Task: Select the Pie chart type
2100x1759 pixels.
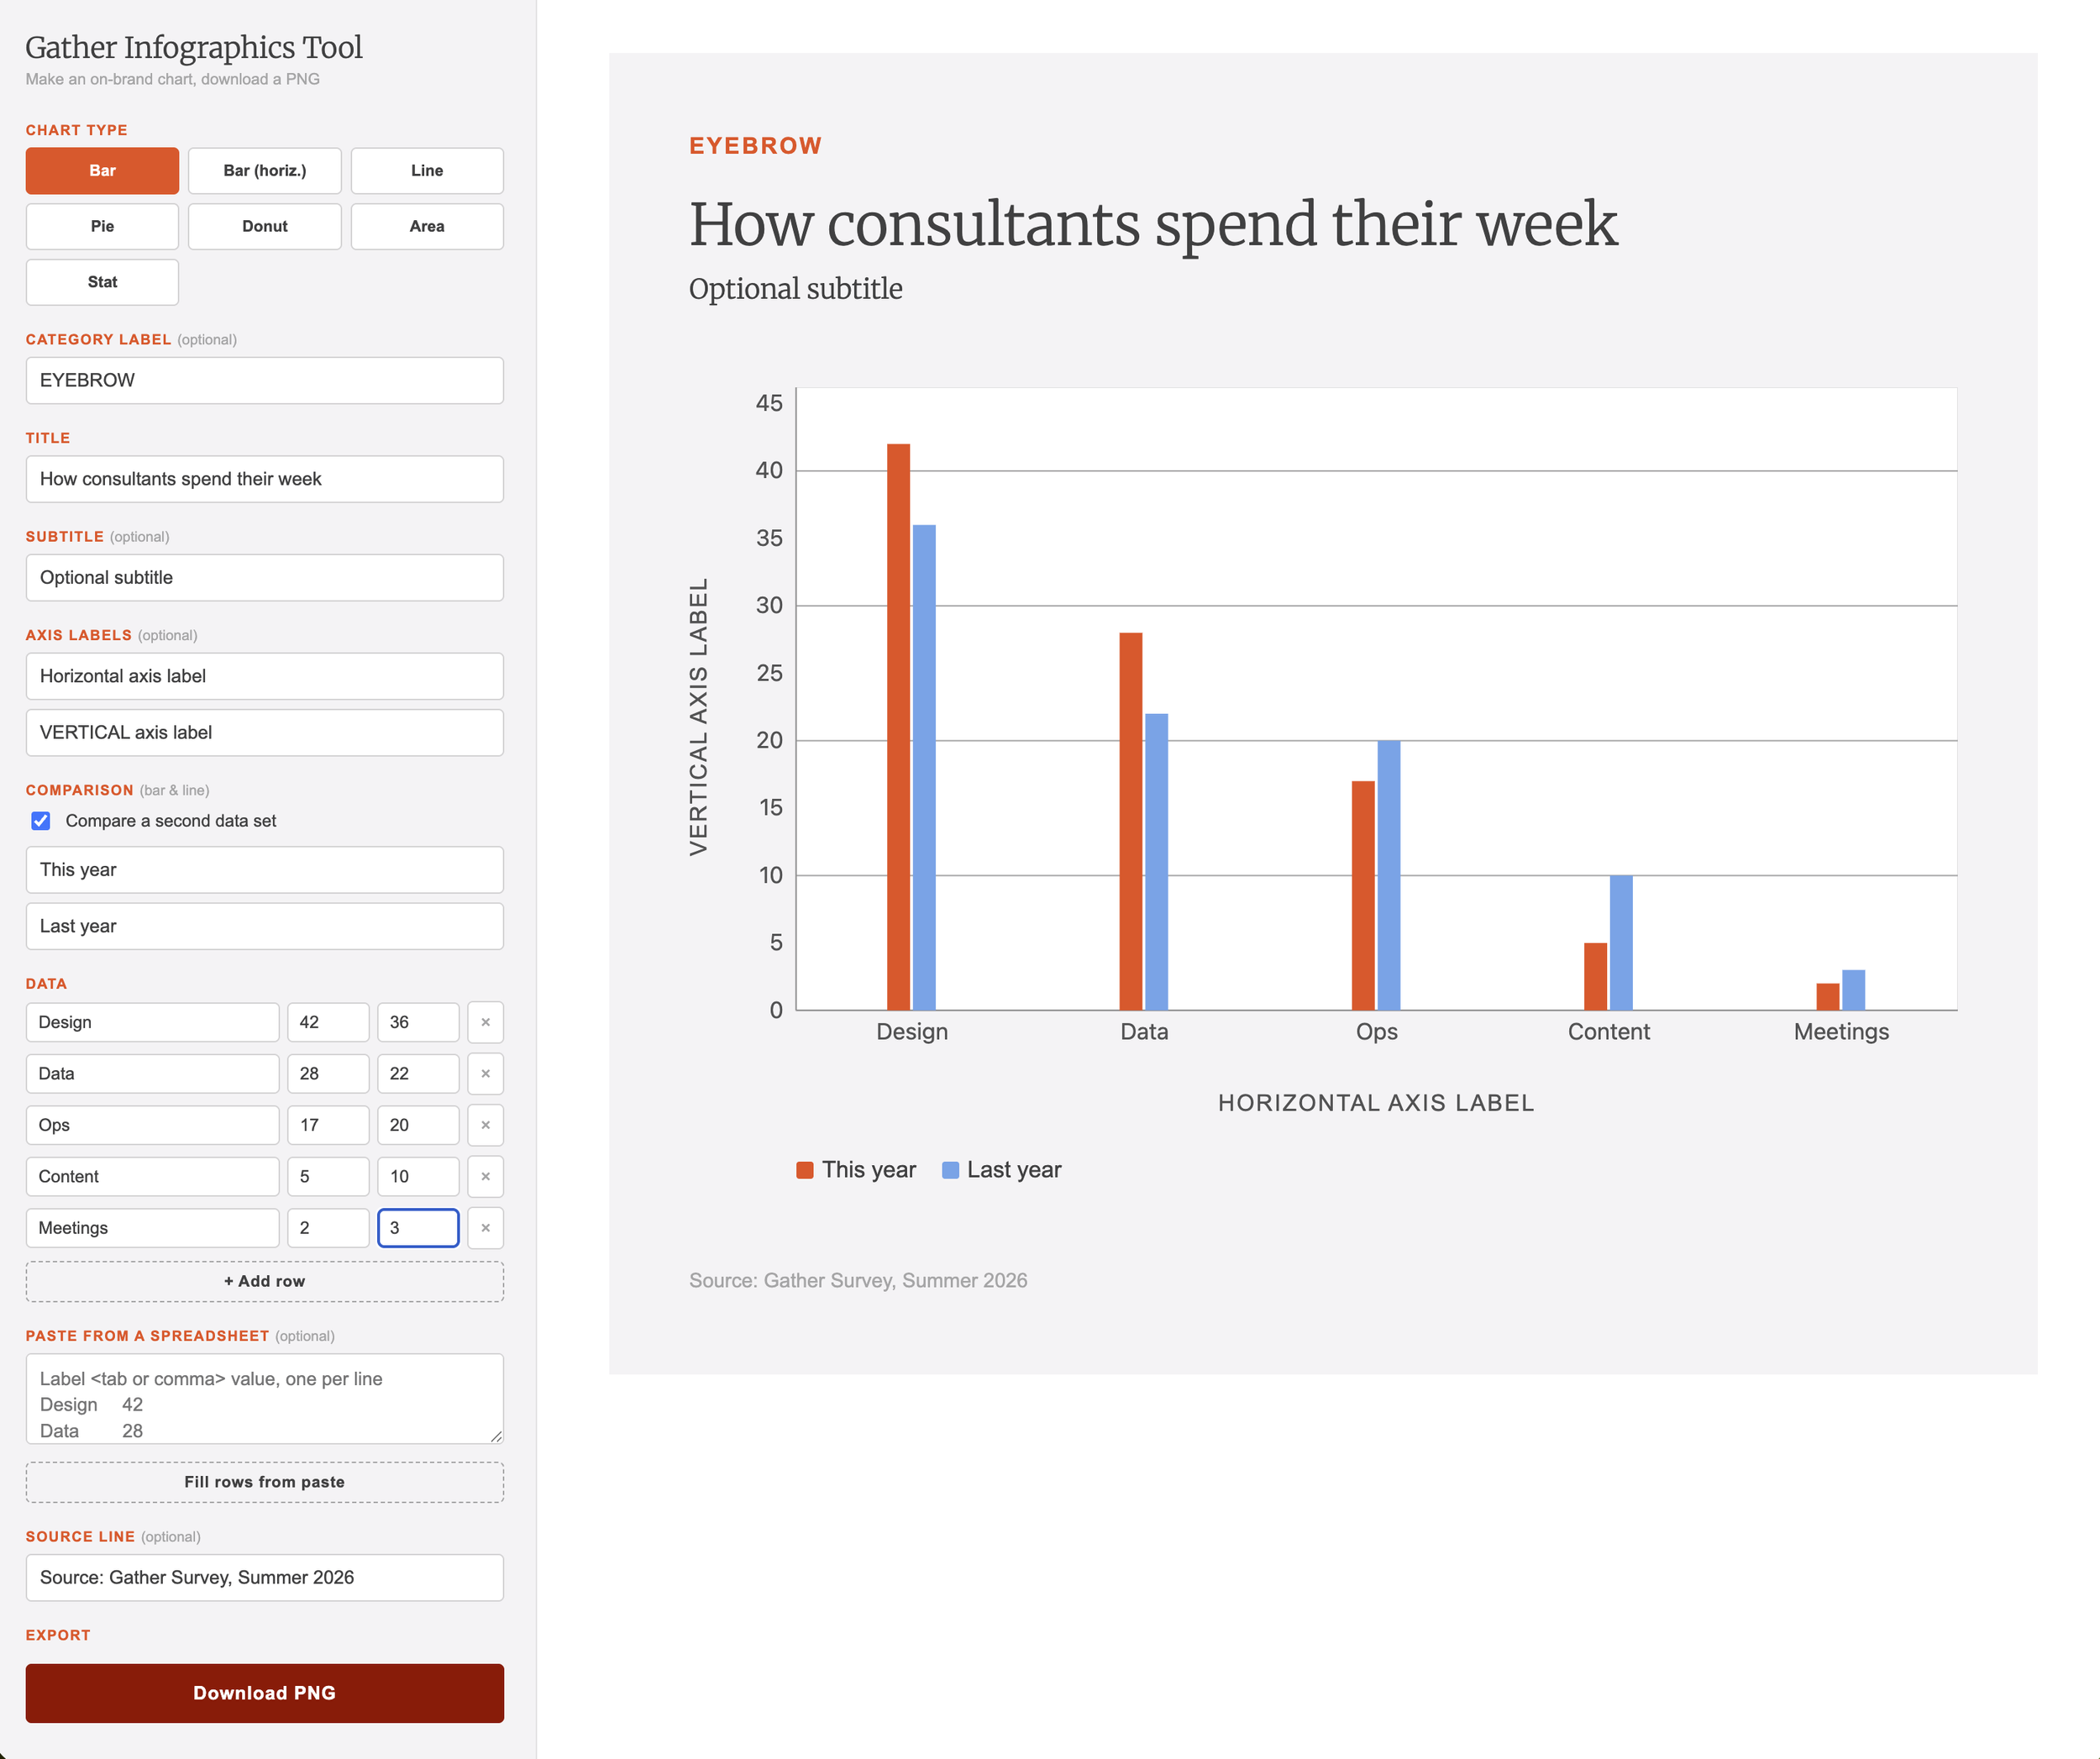Action: point(102,227)
